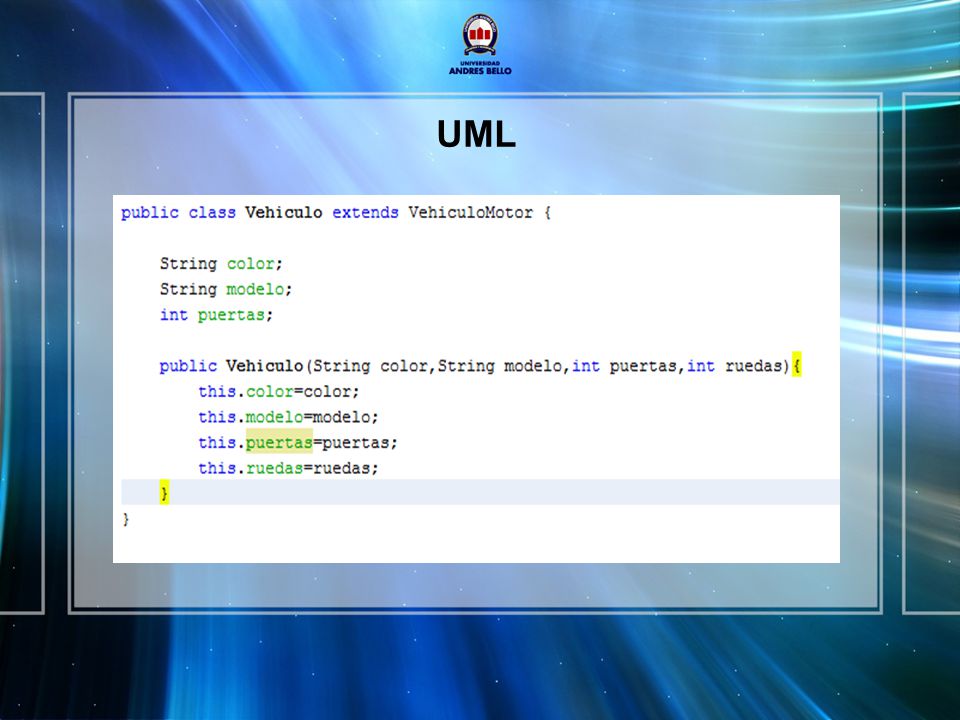The height and width of the screenshot is (720, 960).
Task: Click the Vehiculo constructor signature line
Action: (x=480, y=366)
